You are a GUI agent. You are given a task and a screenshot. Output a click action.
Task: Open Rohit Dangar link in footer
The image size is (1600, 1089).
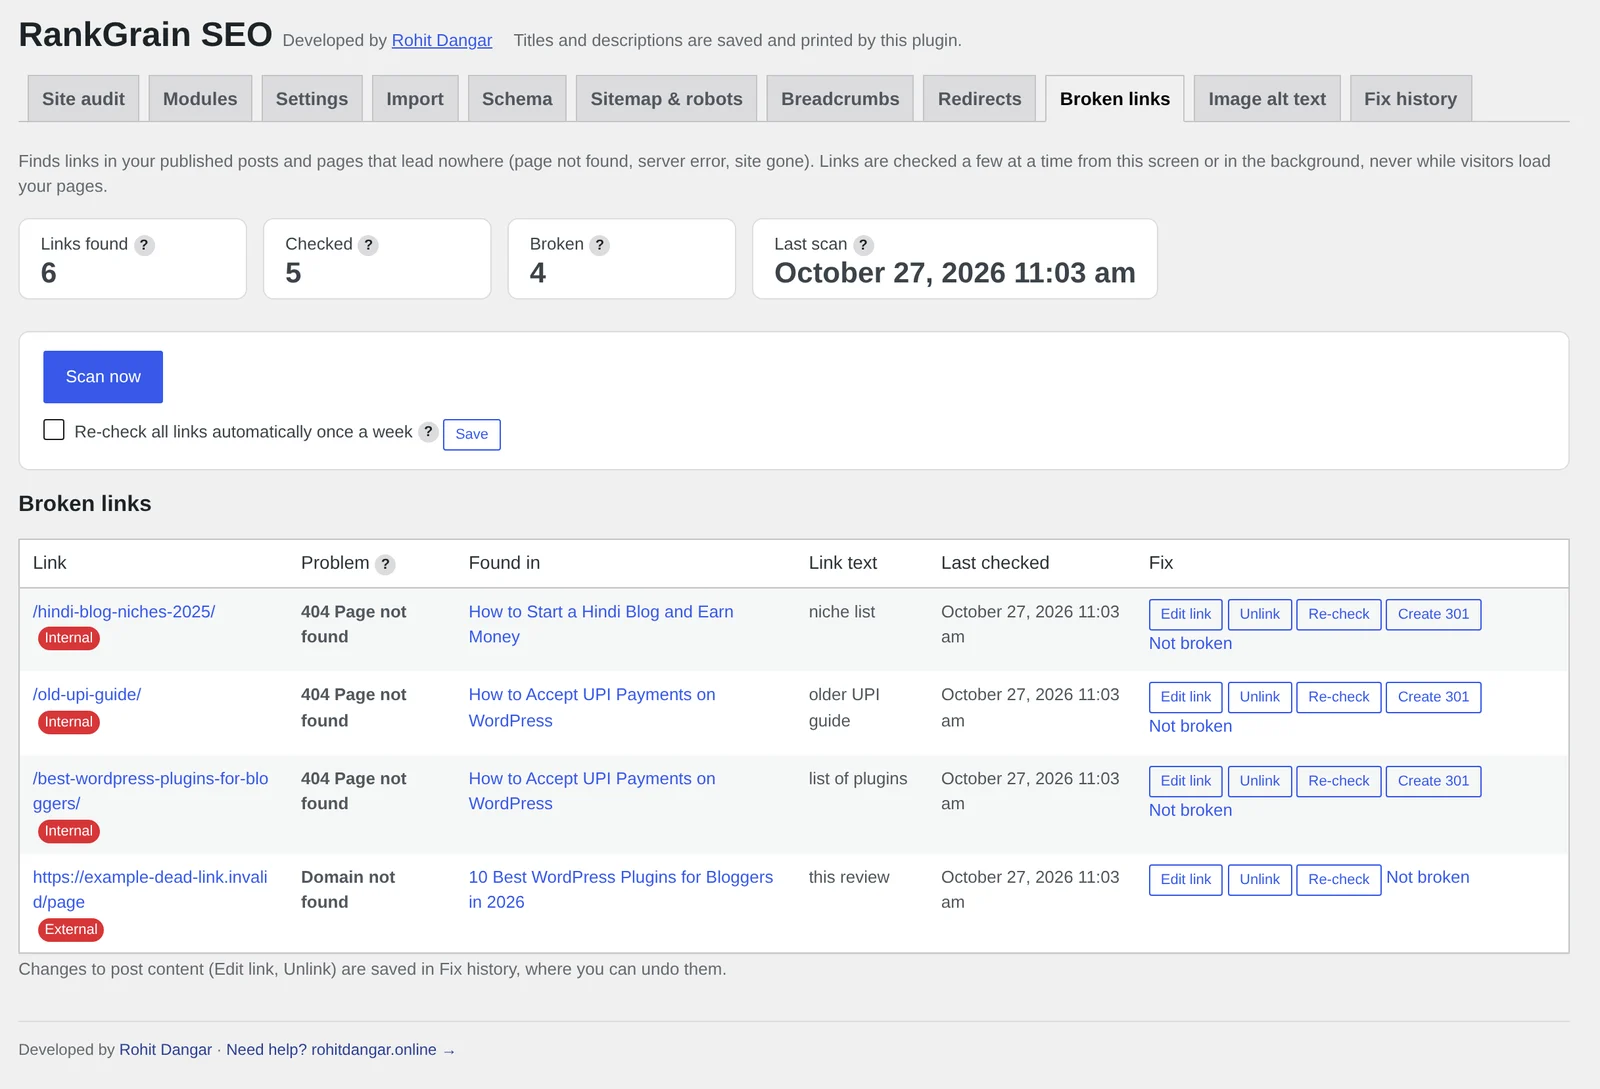point(165,1050)
